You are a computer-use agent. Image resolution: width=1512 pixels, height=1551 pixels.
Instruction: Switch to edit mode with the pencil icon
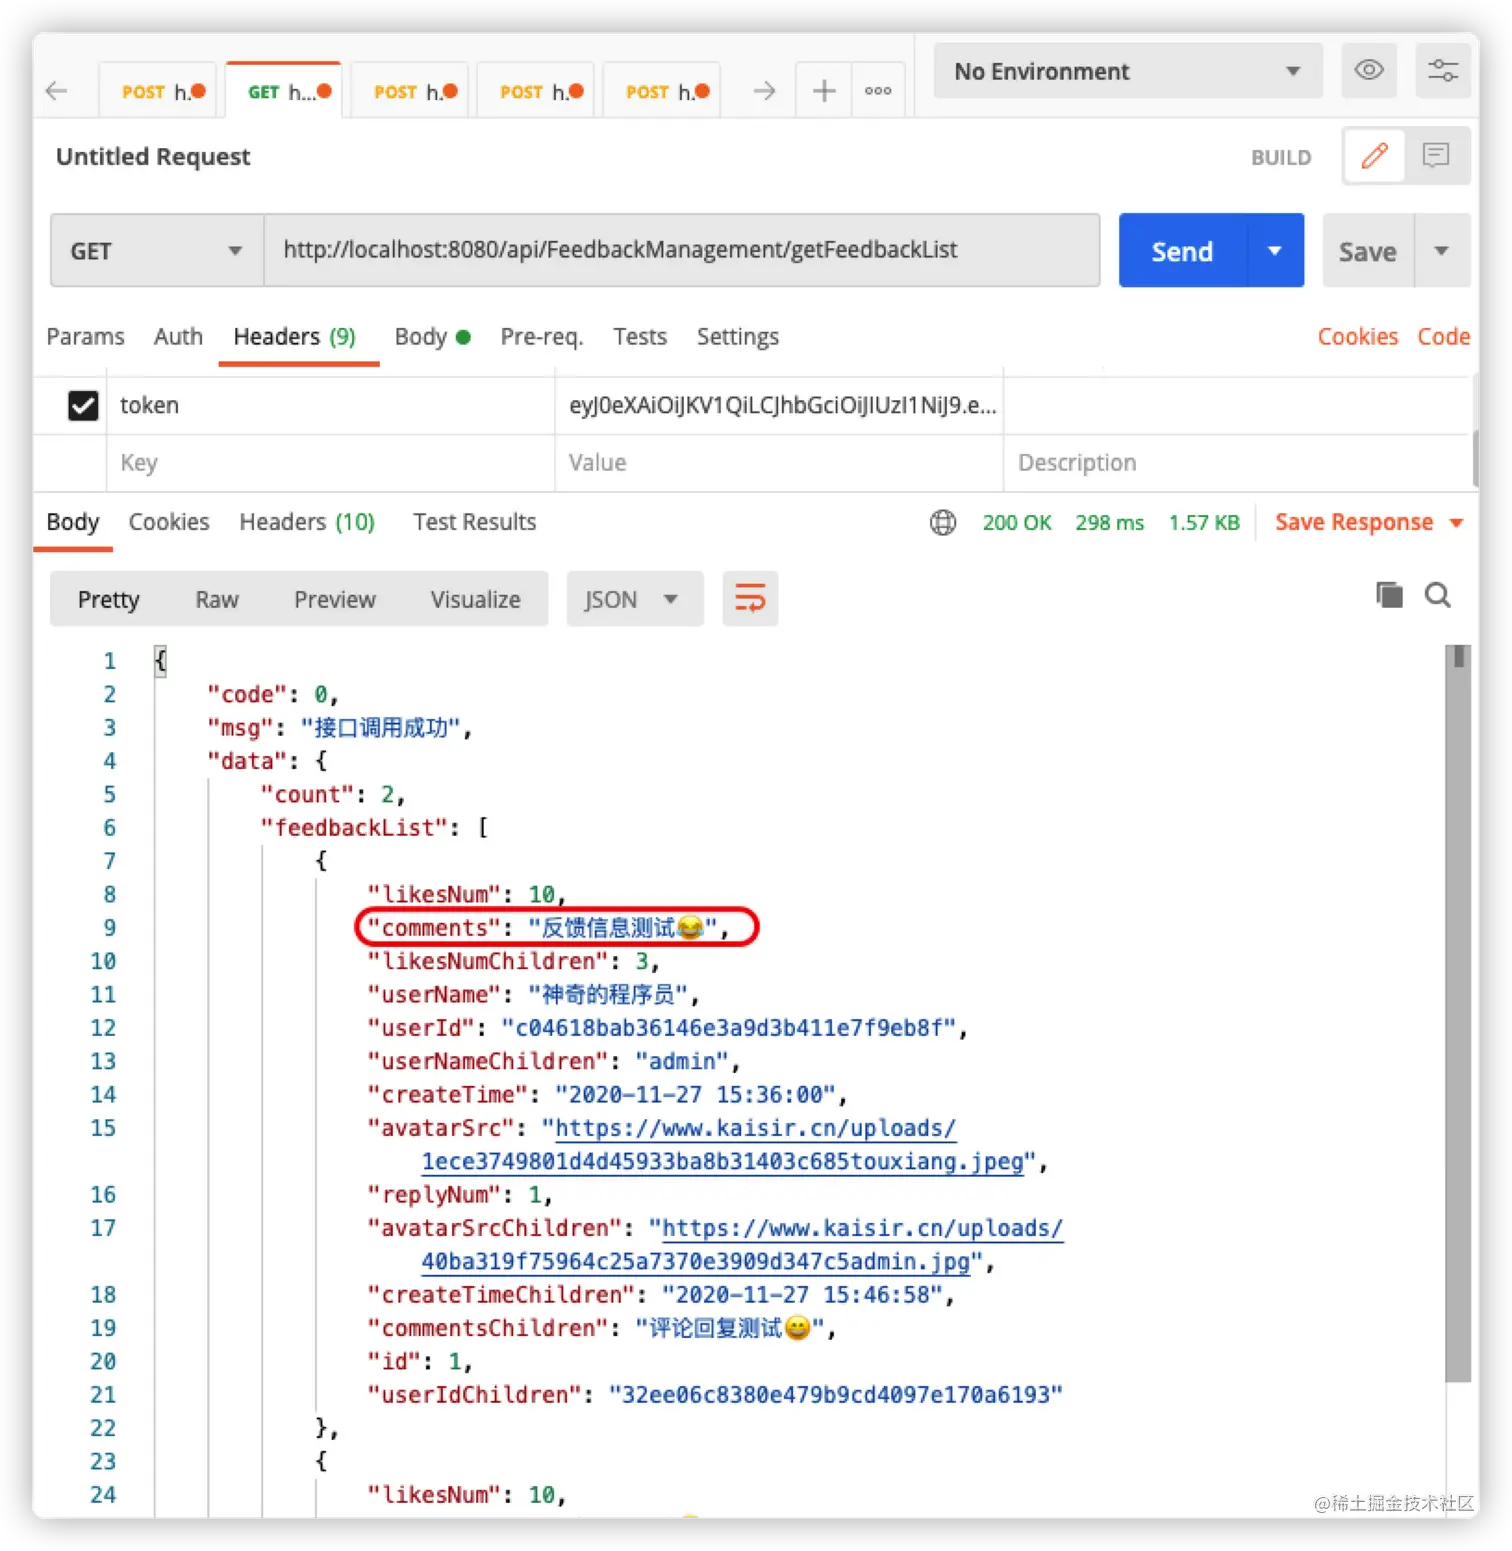pyautogui.click(x=1375, y=155)
